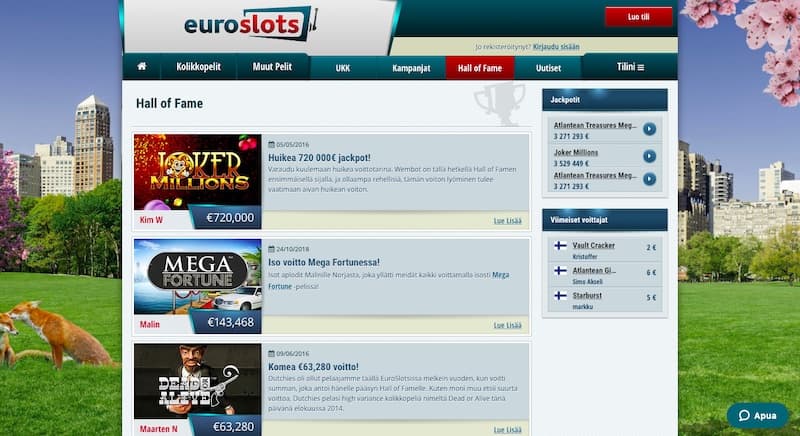Image resolution: width=800 pixels, height=436 pixels.
Task: Click the euroslots logo
Action: pos(250,24)
